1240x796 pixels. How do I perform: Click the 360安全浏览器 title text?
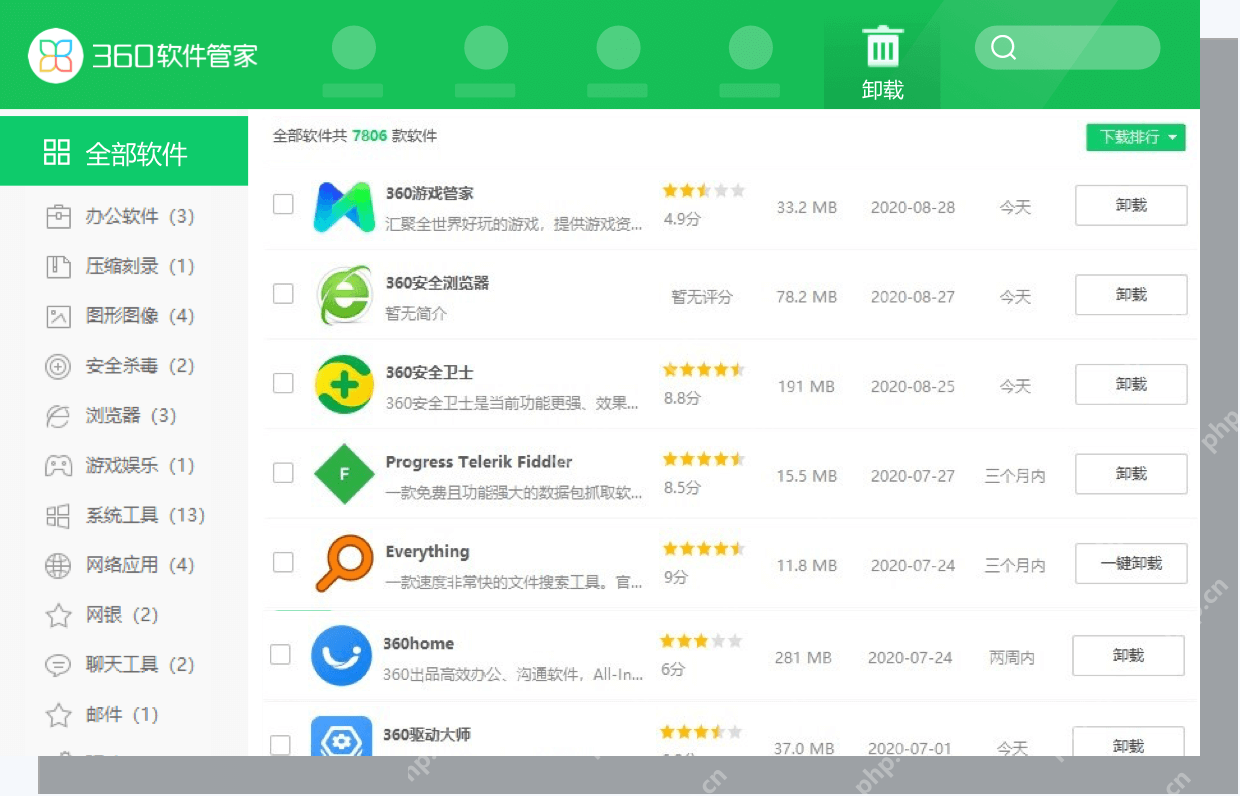point(437,283)
